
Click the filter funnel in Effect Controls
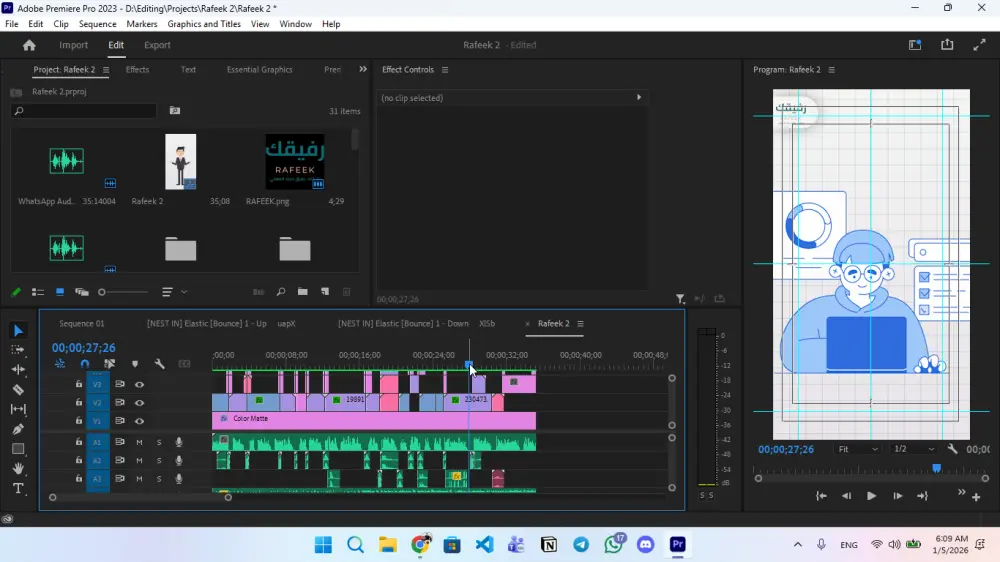[680, 299]
